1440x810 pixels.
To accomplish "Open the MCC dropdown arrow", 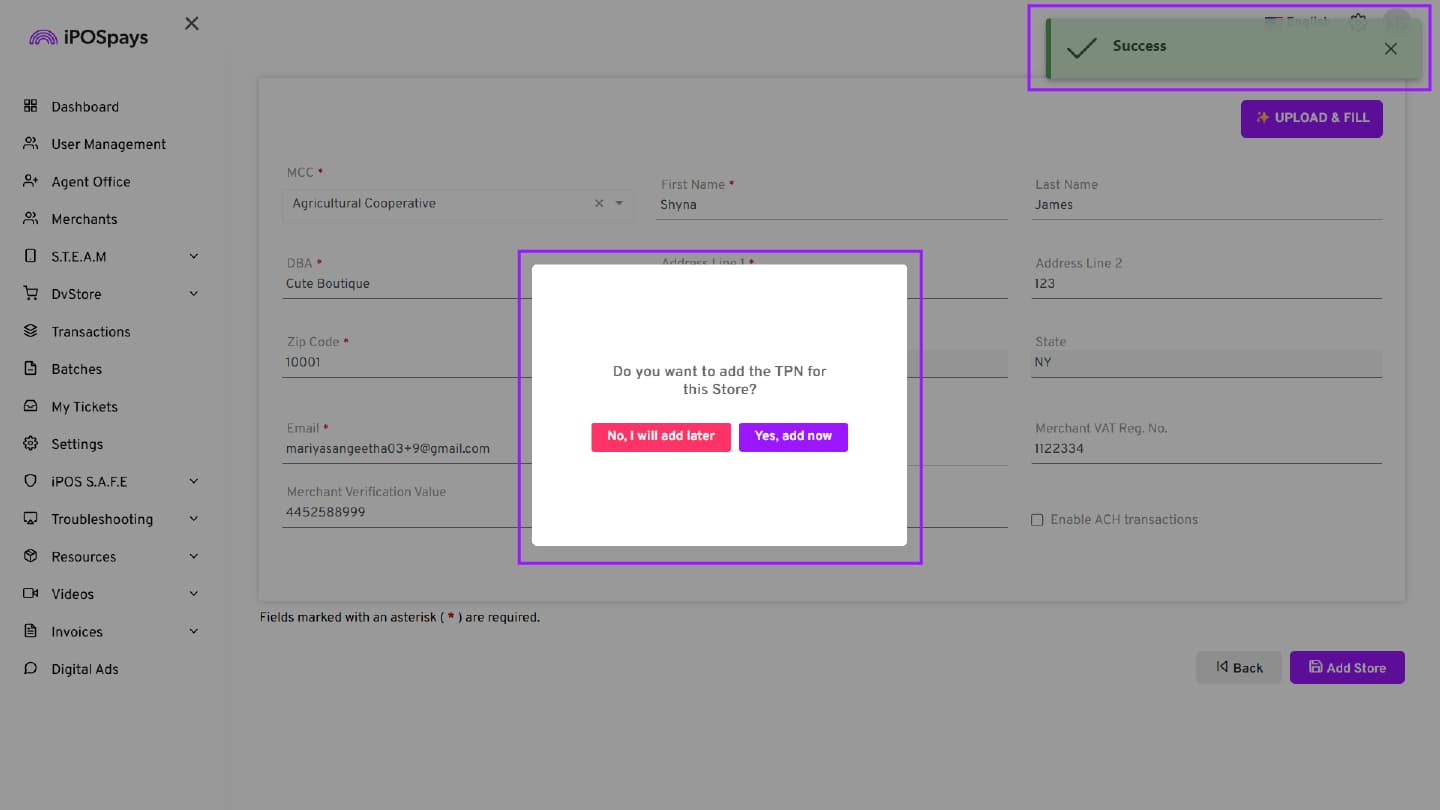I will (x=619, y=203).
